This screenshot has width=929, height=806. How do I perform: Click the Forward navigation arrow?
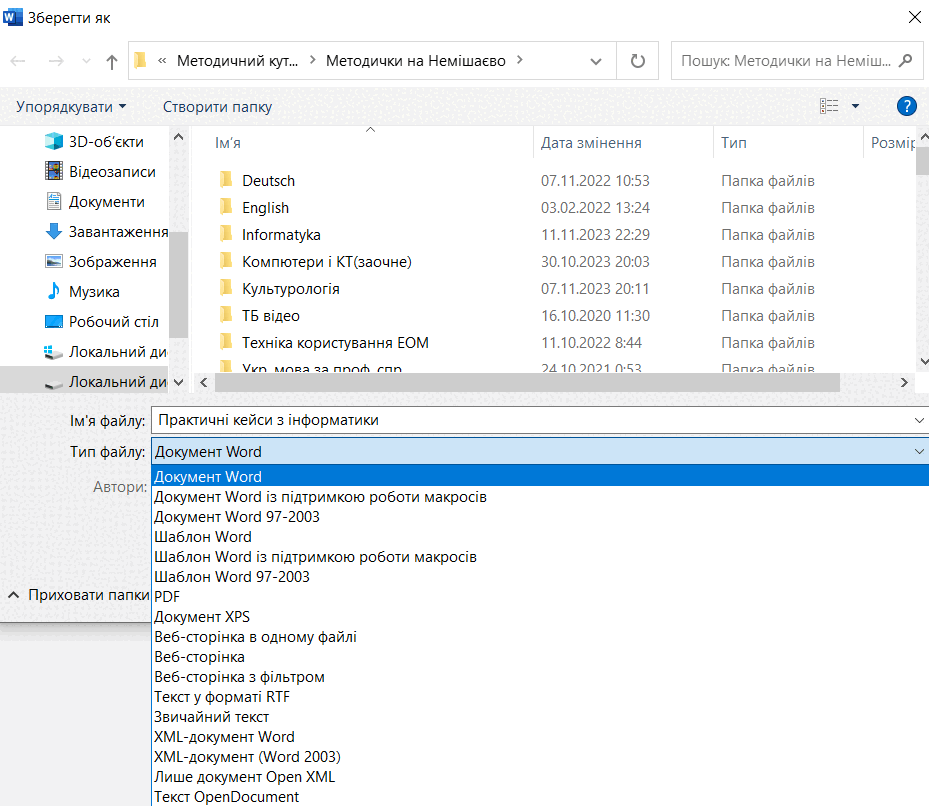(x=56, y=61)
